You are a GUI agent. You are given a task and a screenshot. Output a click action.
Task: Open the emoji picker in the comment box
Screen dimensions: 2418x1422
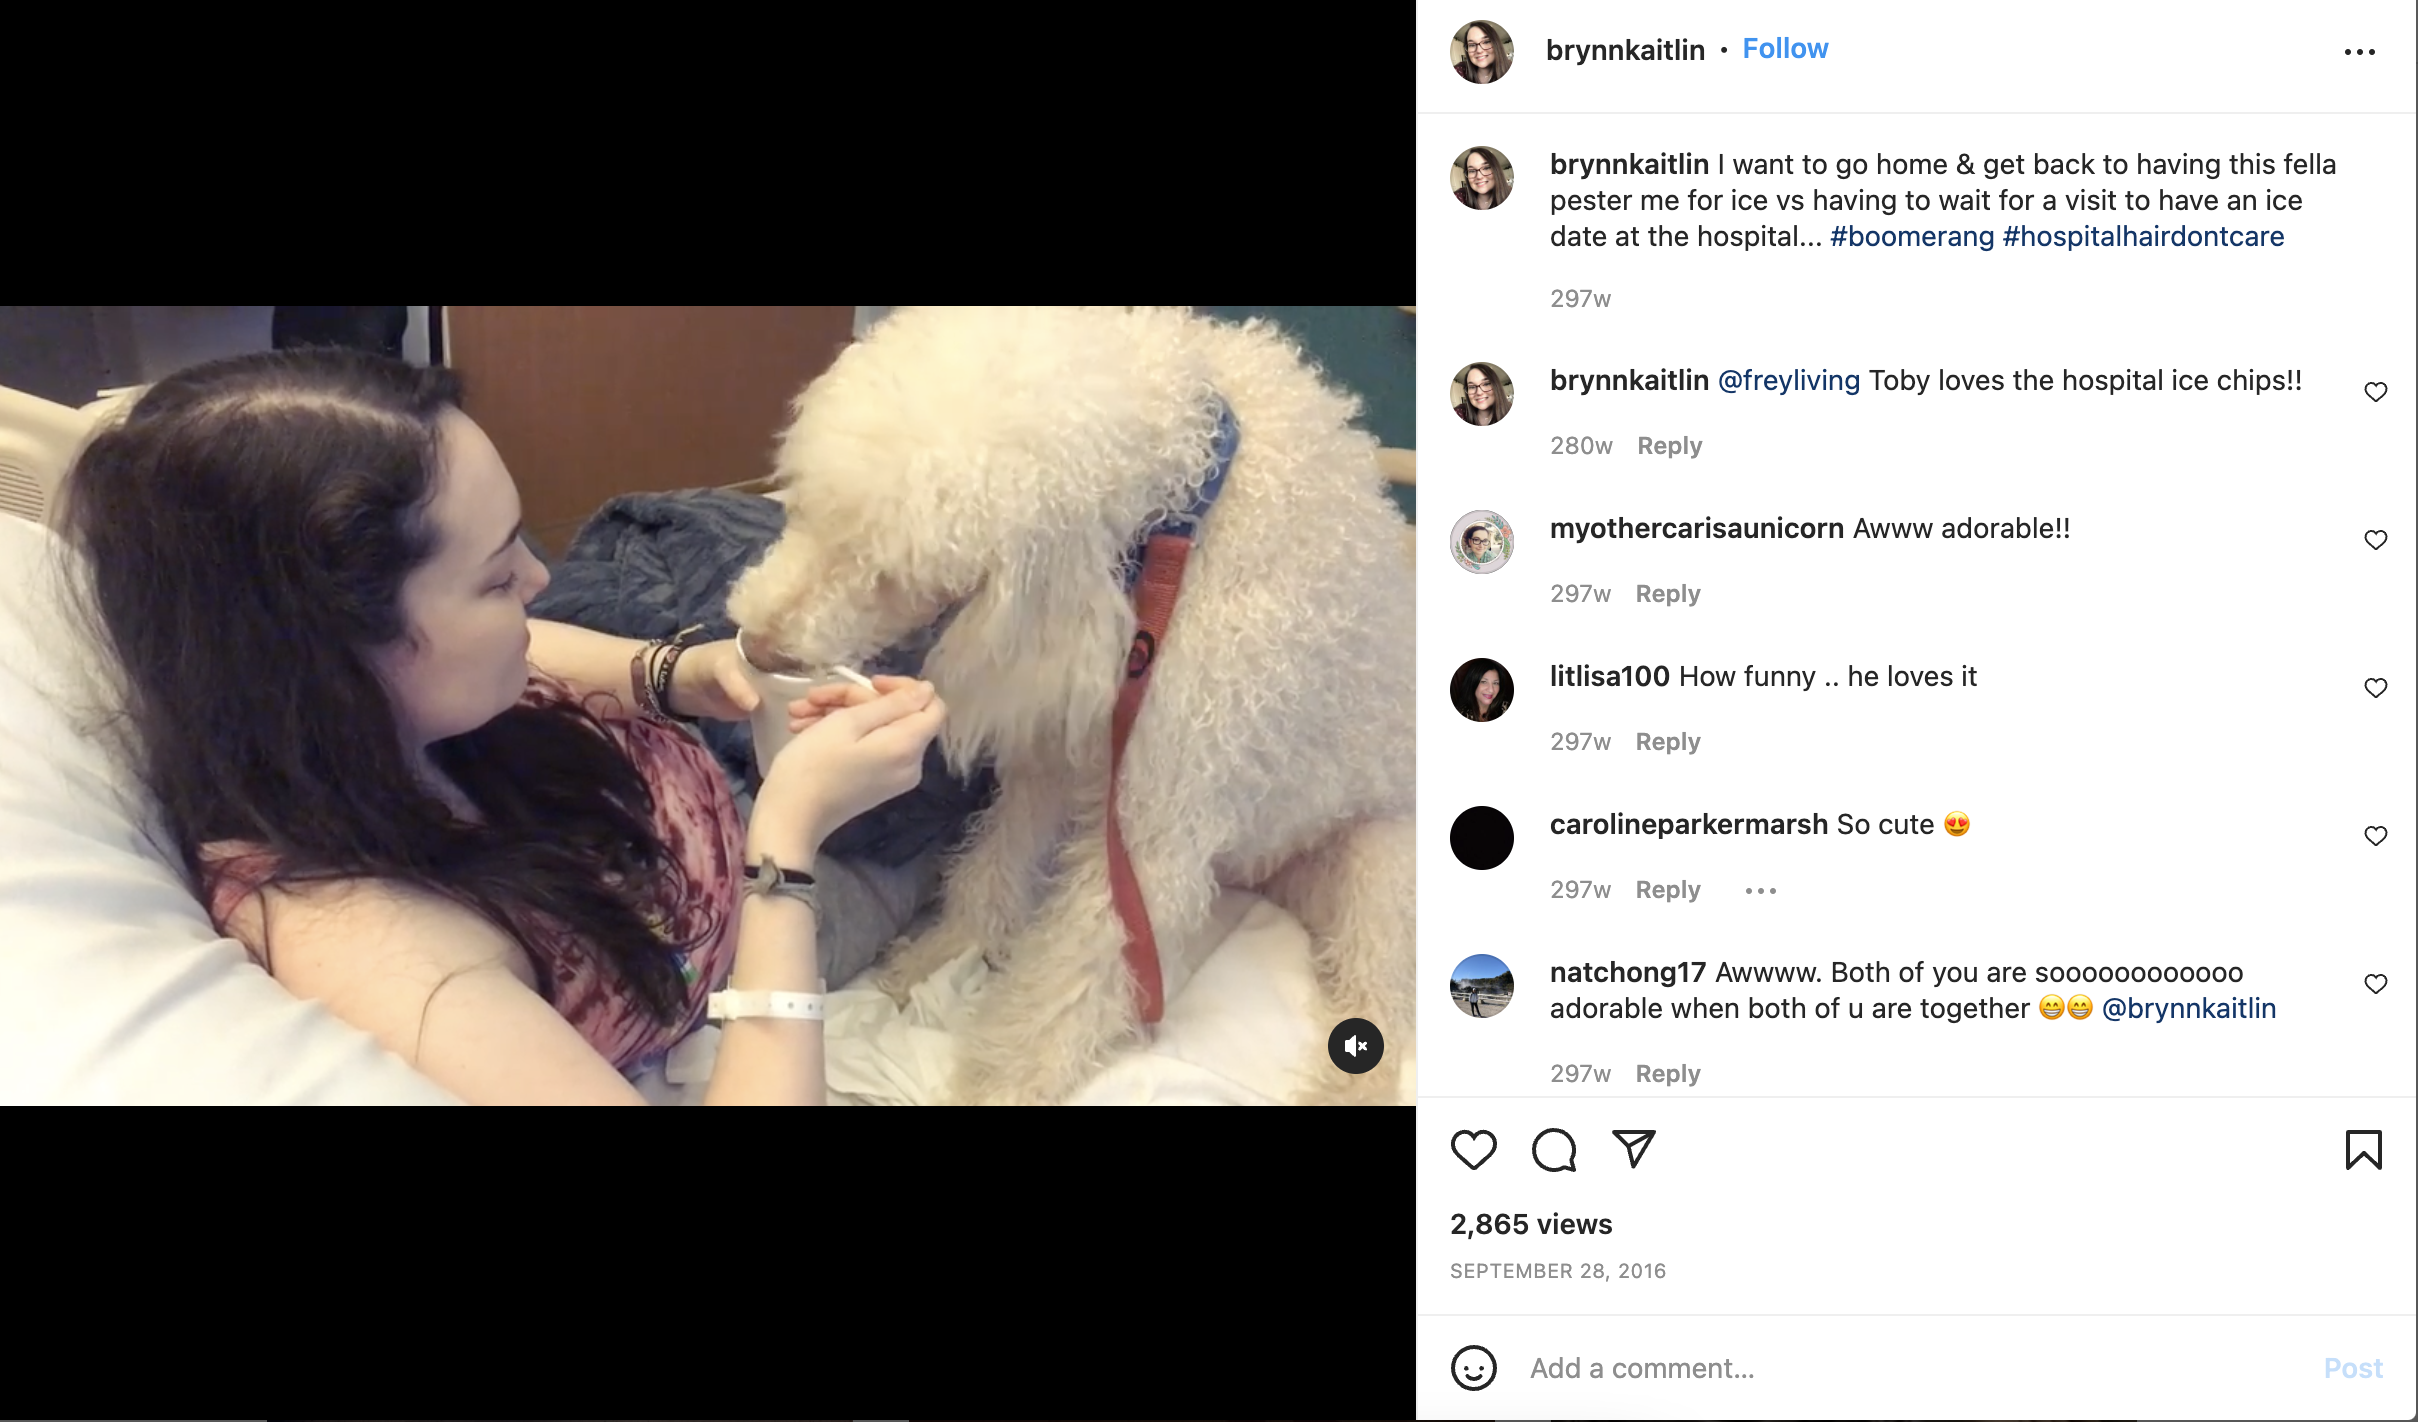pos(1474,1368)
